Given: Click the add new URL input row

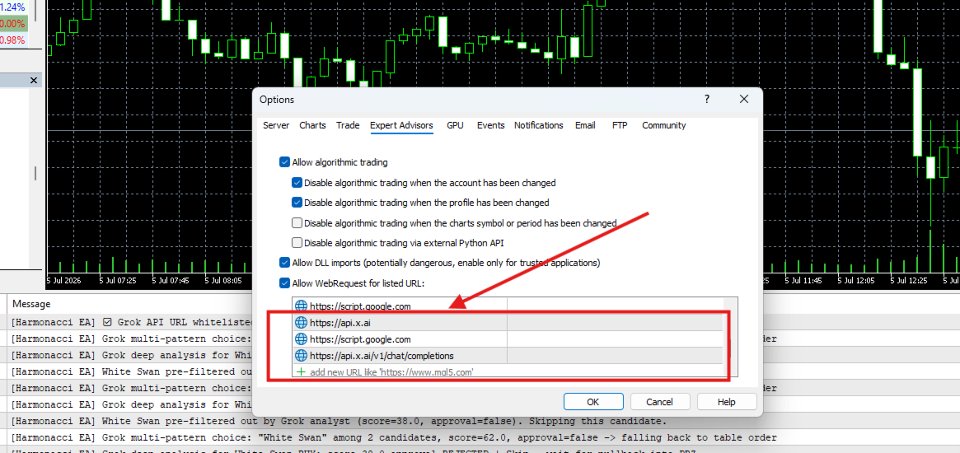Looking at the screenshot, I should 508,372.
